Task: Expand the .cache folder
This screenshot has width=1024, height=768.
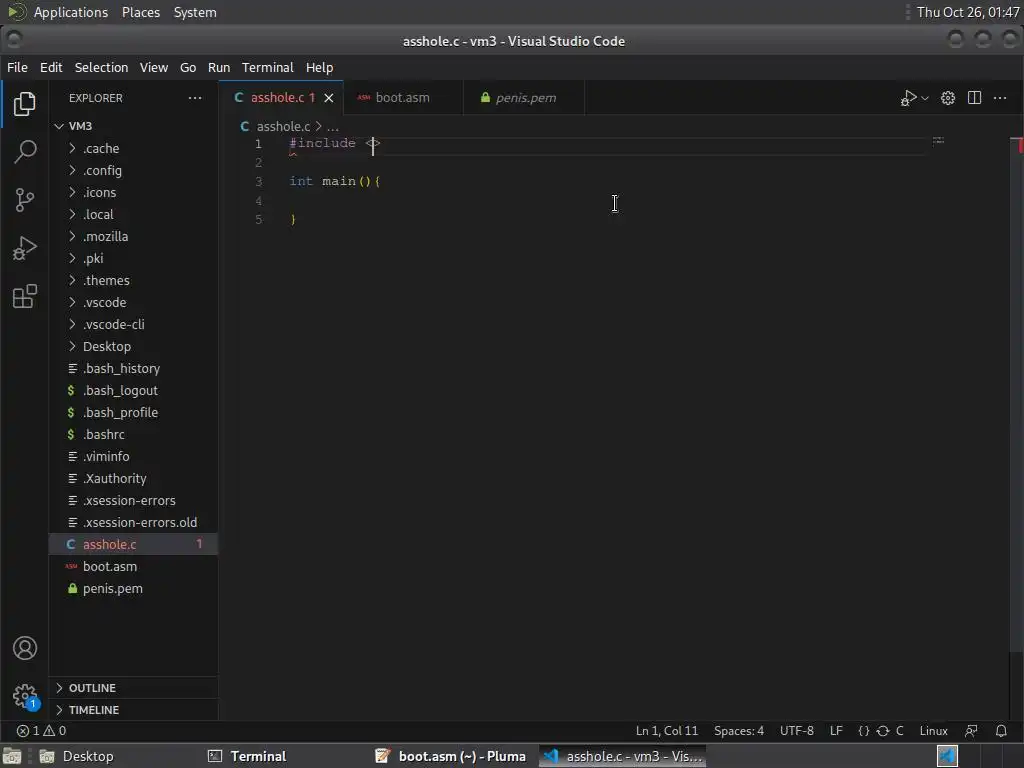Action: (x=133, y=148)
